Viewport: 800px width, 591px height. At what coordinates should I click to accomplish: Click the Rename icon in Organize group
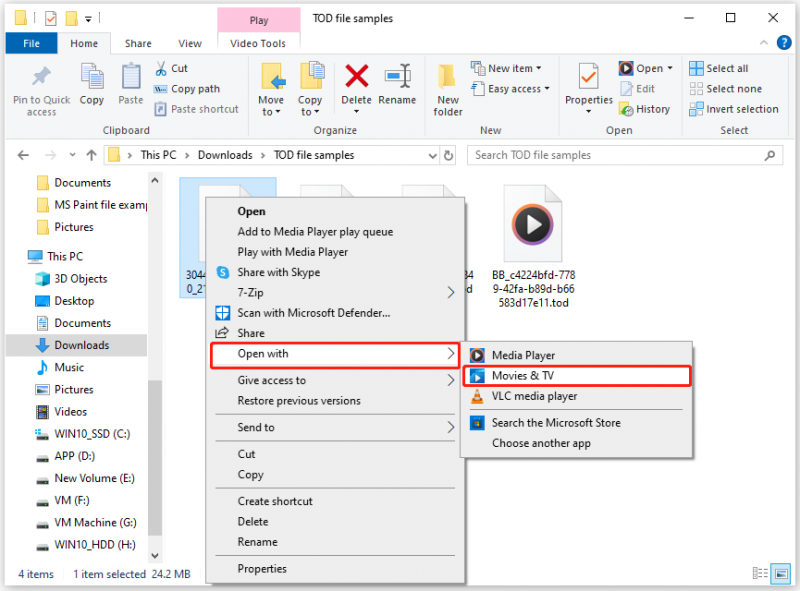pyautogui.click(x=397, y=77)
